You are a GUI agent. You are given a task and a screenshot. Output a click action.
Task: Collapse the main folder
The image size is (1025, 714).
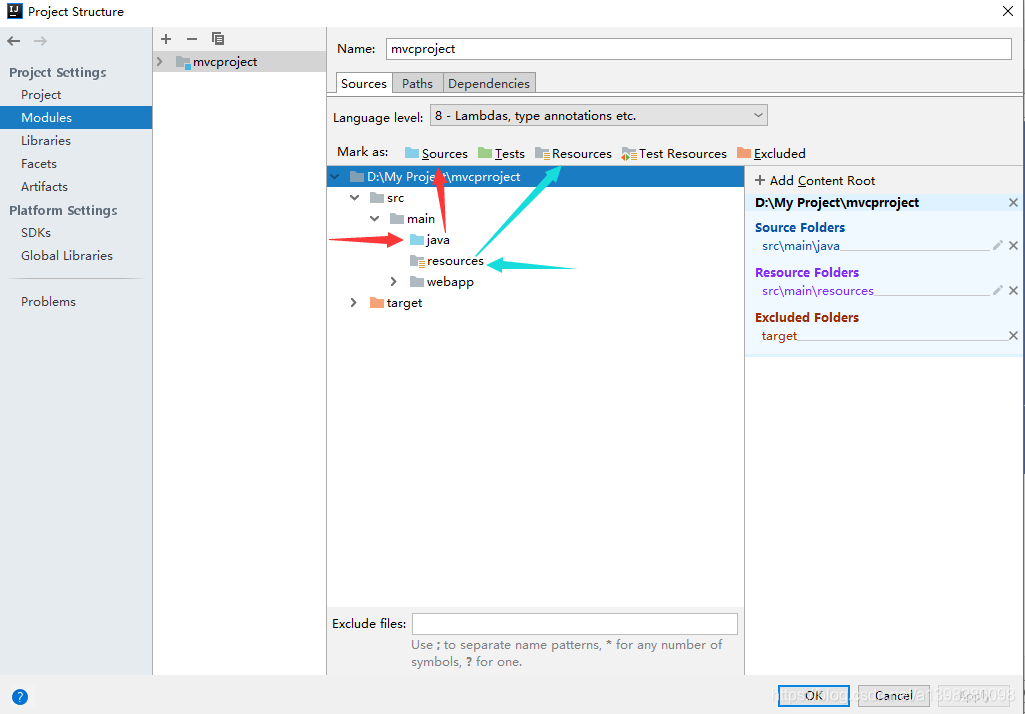(375, 218)
